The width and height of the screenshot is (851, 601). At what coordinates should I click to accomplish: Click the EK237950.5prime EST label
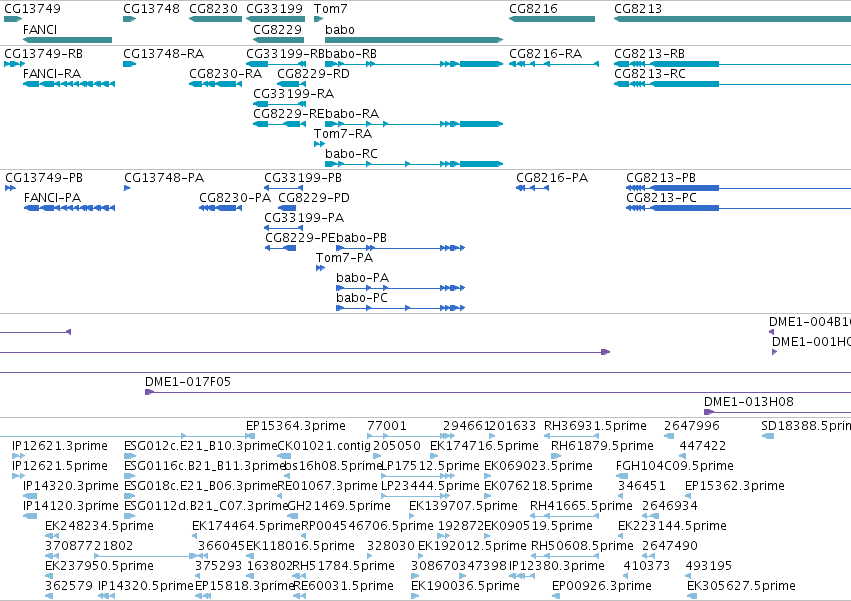click(x=99, y=566)
